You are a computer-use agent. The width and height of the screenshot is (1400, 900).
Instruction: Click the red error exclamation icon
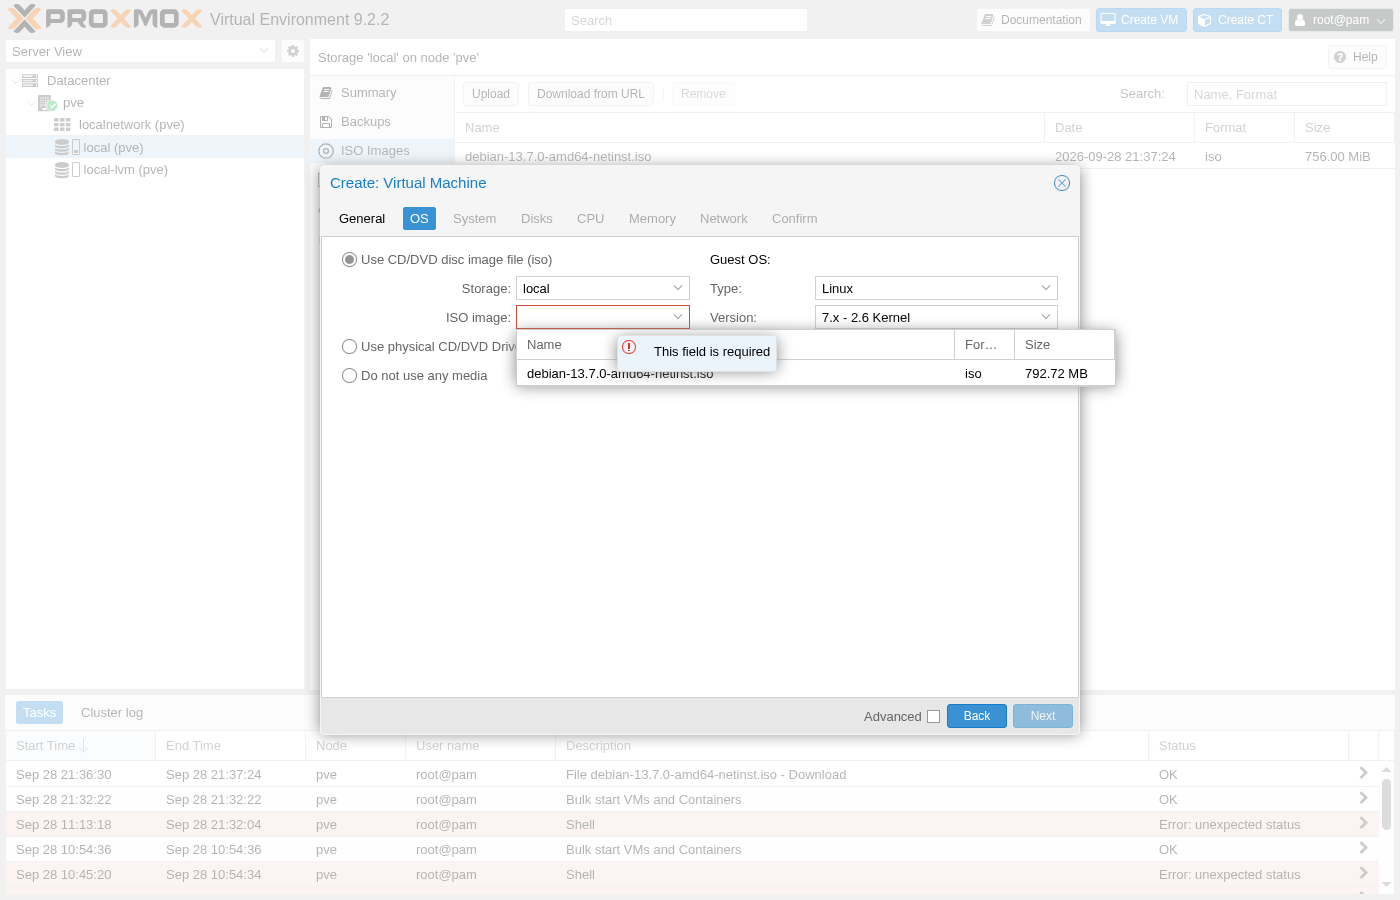(x=629, y=347)
